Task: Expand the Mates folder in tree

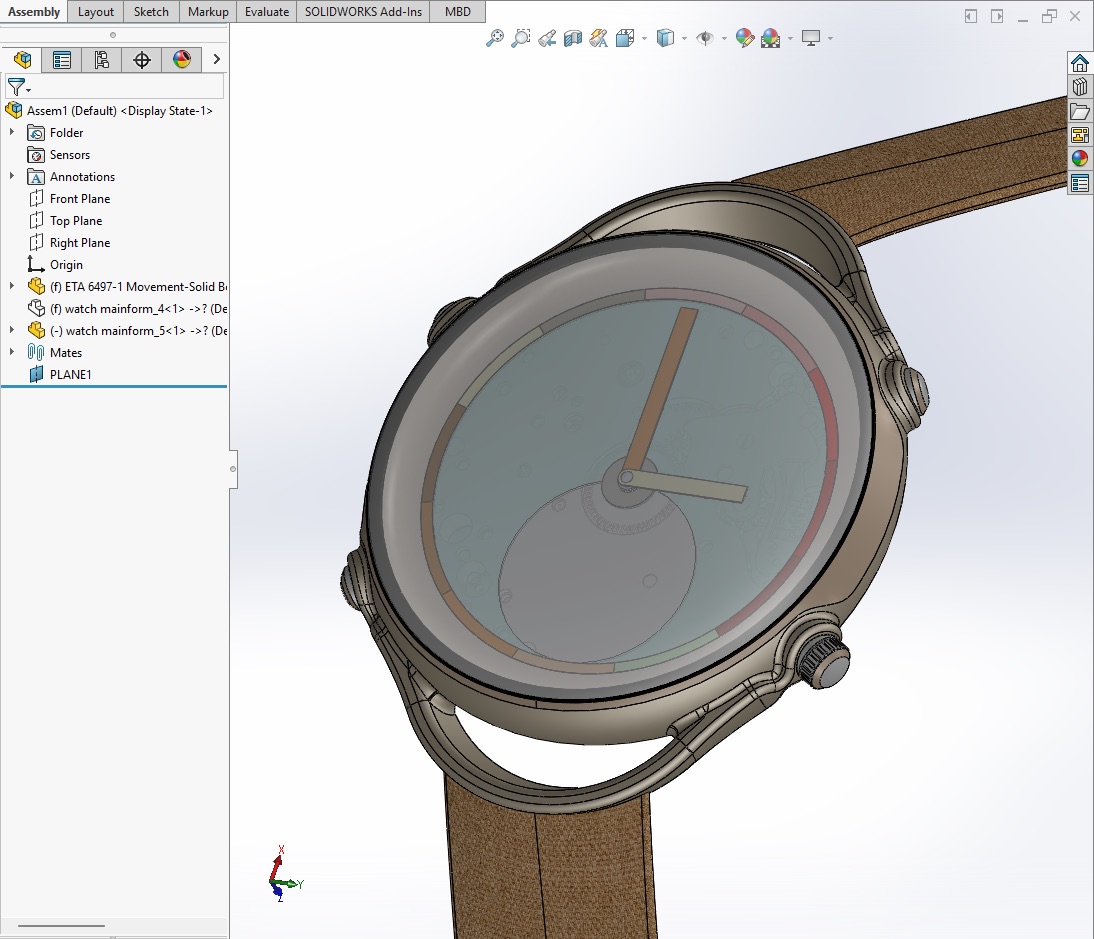Action: [12, 352]
